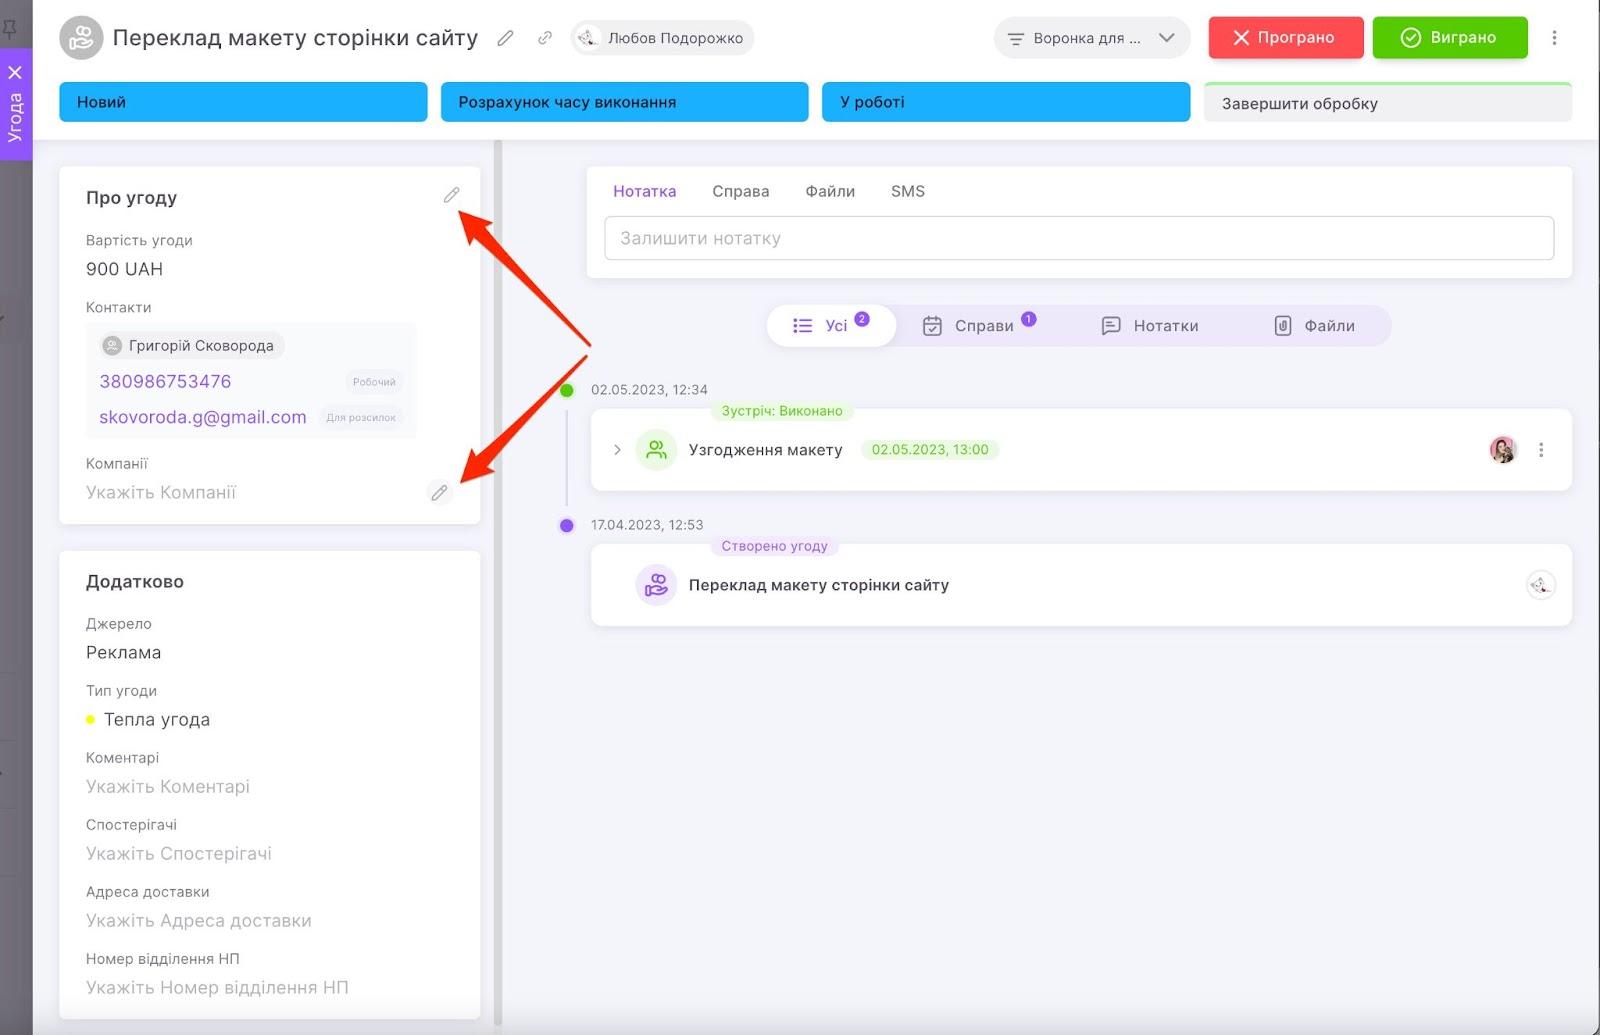Click the green date badge 02.05.2023, 13:00
The width and height of the screenshot is (1600, 1035).
click(930, 450)
